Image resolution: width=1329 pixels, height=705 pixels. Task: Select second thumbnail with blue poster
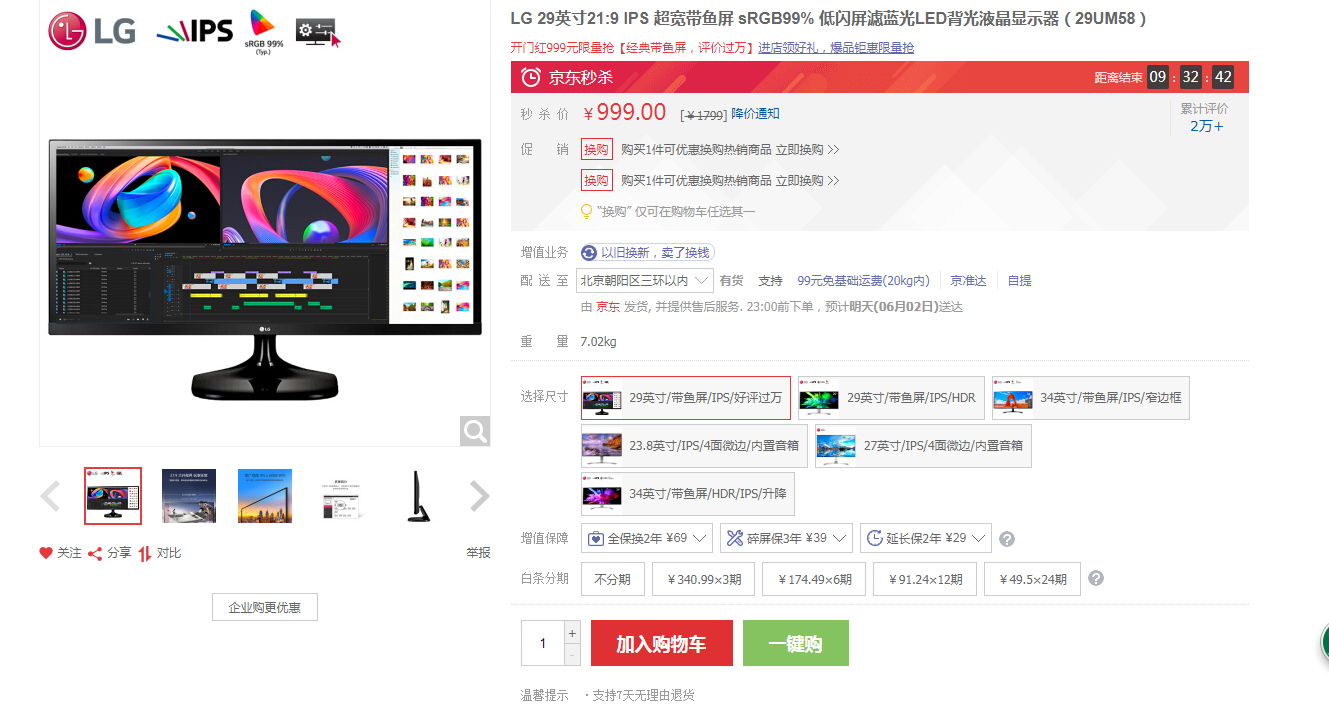[x=189, y=496]
